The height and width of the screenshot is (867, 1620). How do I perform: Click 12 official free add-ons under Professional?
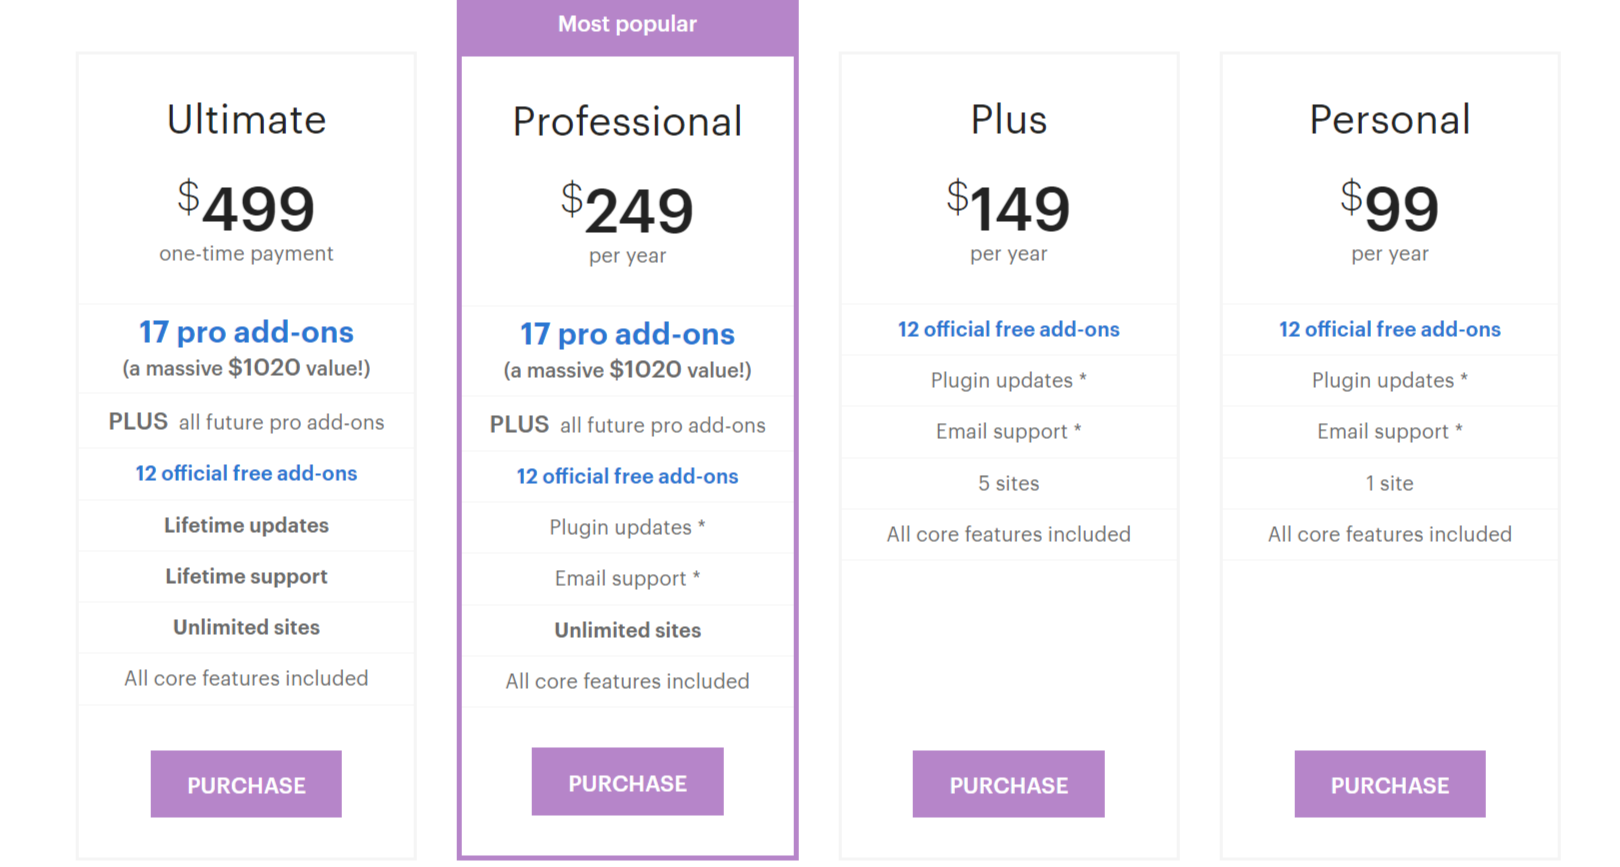pyautogui.click(x=627, y=476)
